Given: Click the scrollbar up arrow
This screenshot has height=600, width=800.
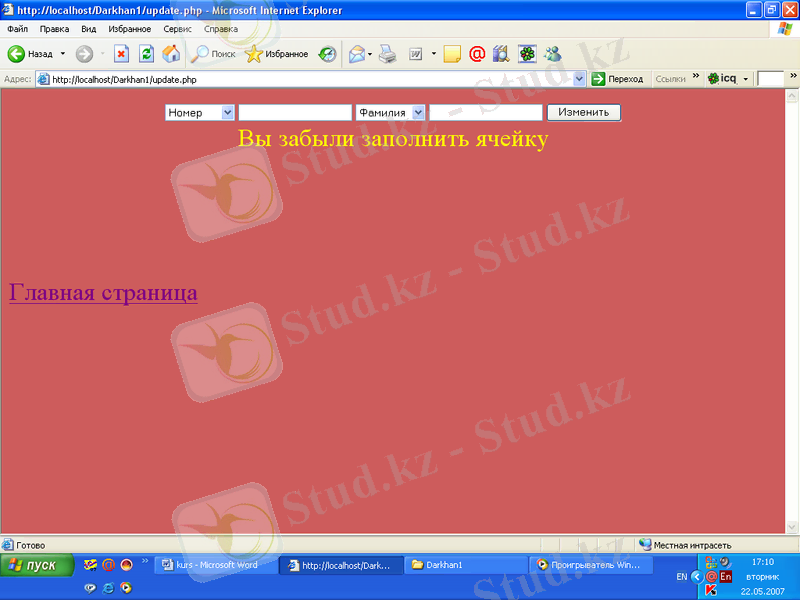Looking at the screenshot, I should click(x=792, y=95).
